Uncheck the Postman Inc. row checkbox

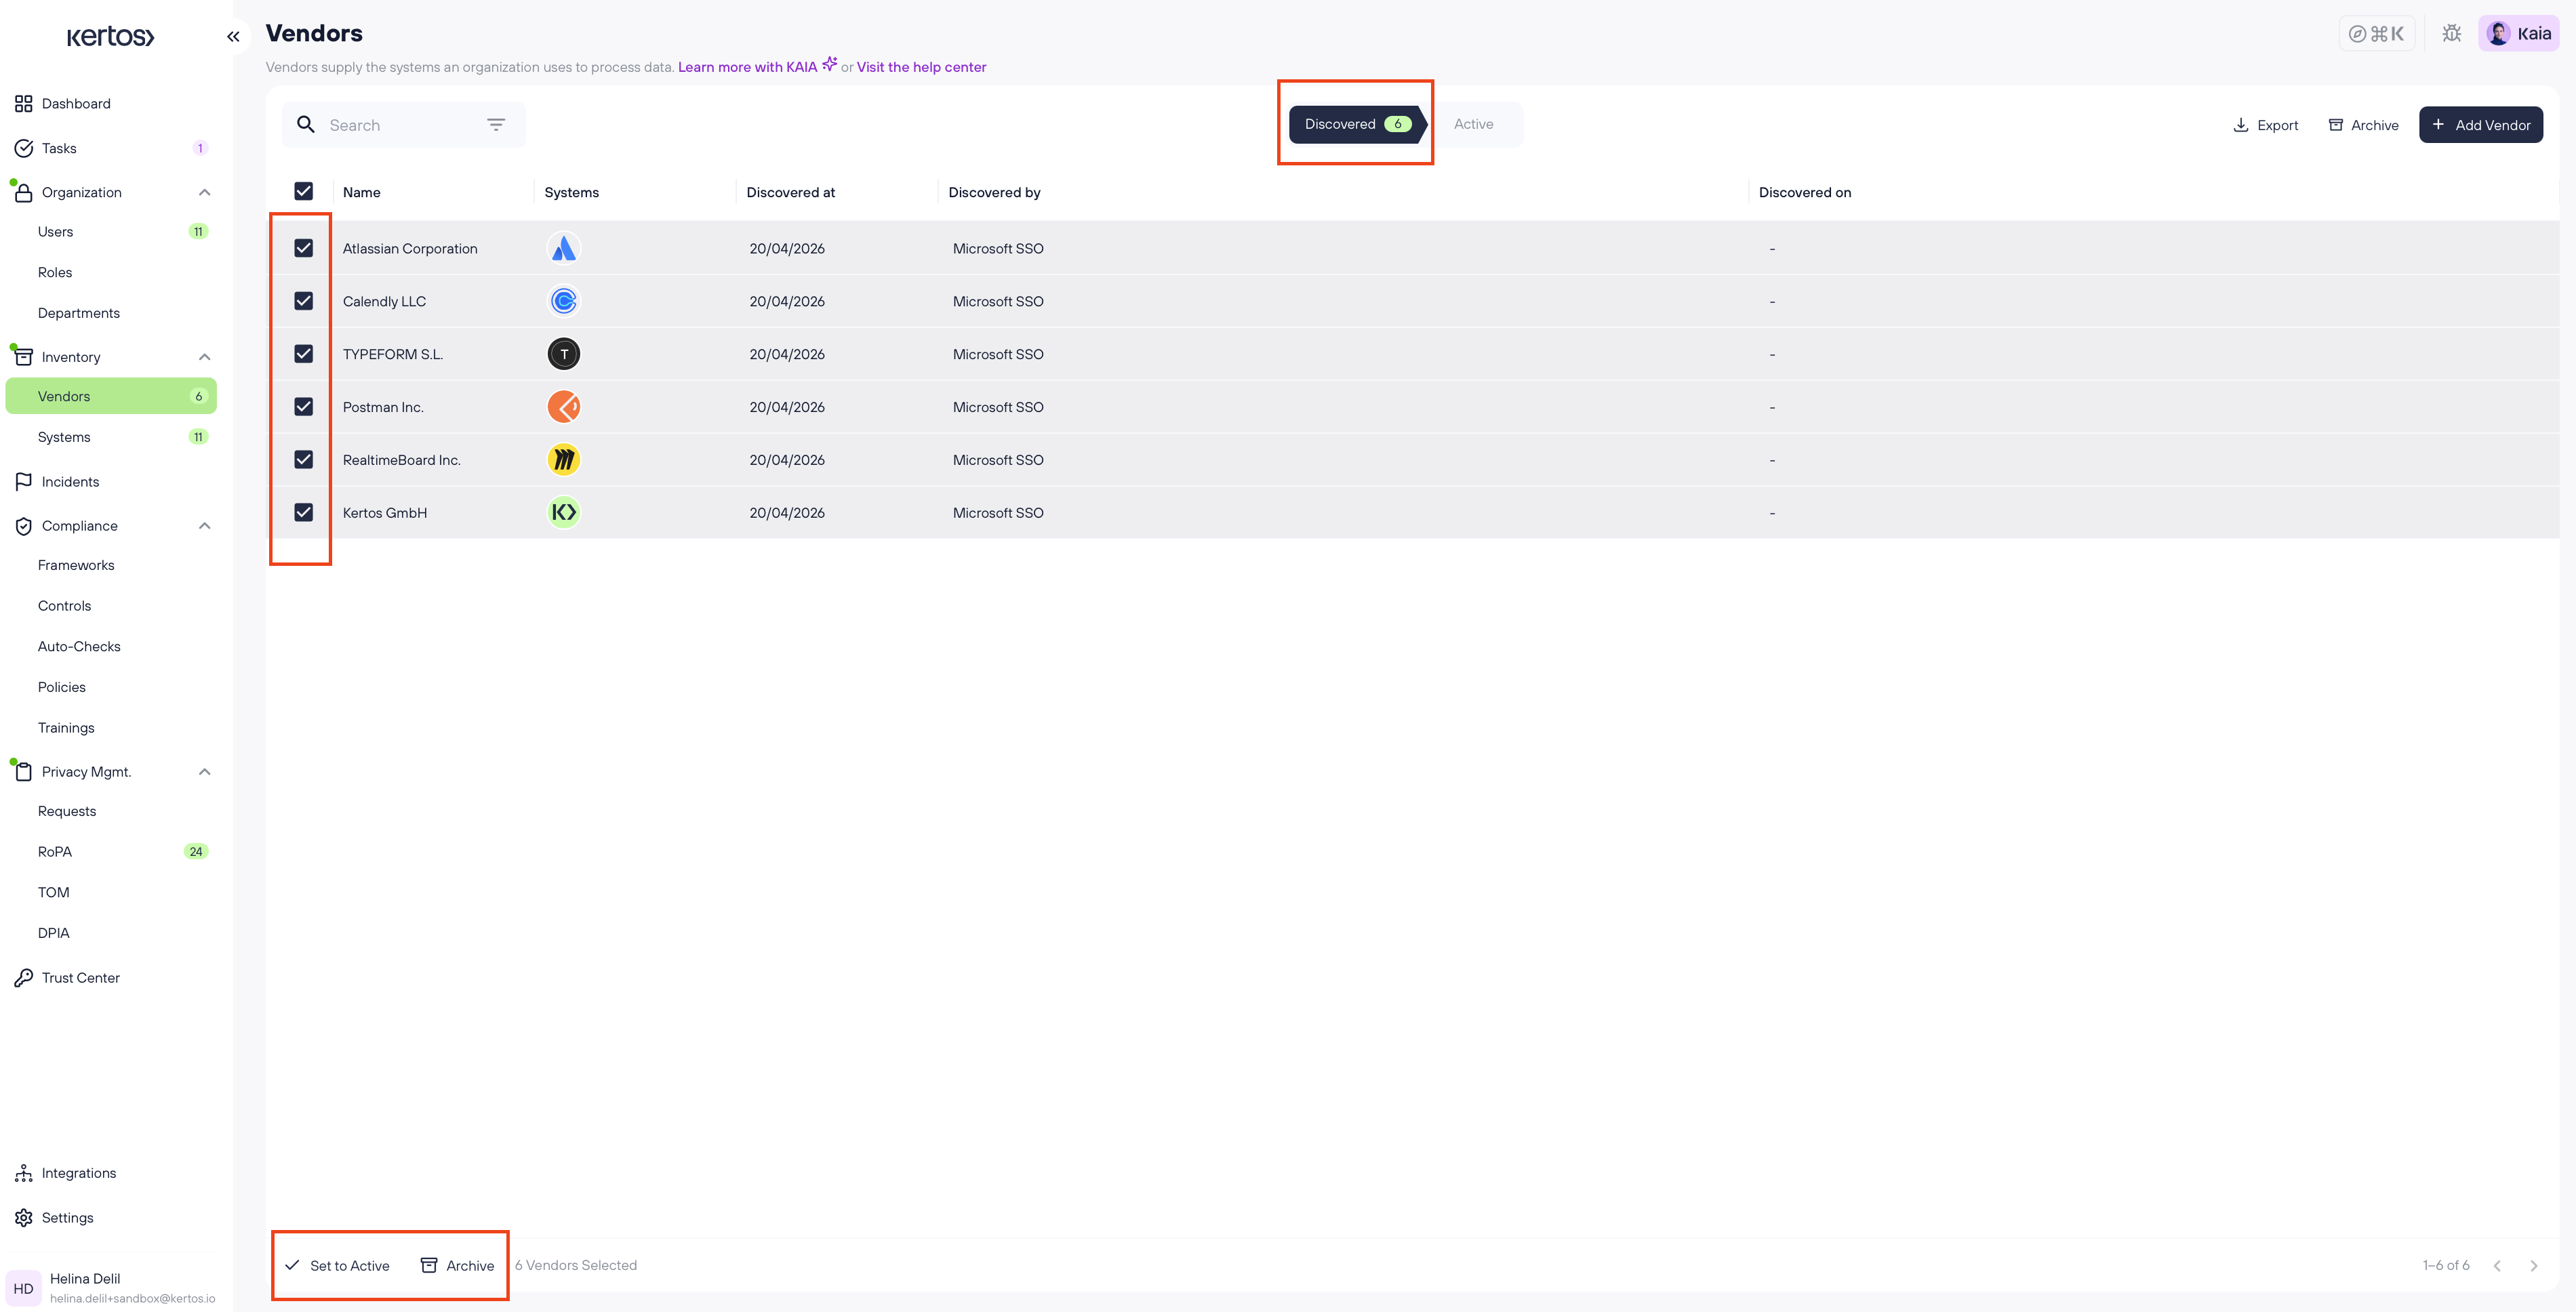pos(304,407)
